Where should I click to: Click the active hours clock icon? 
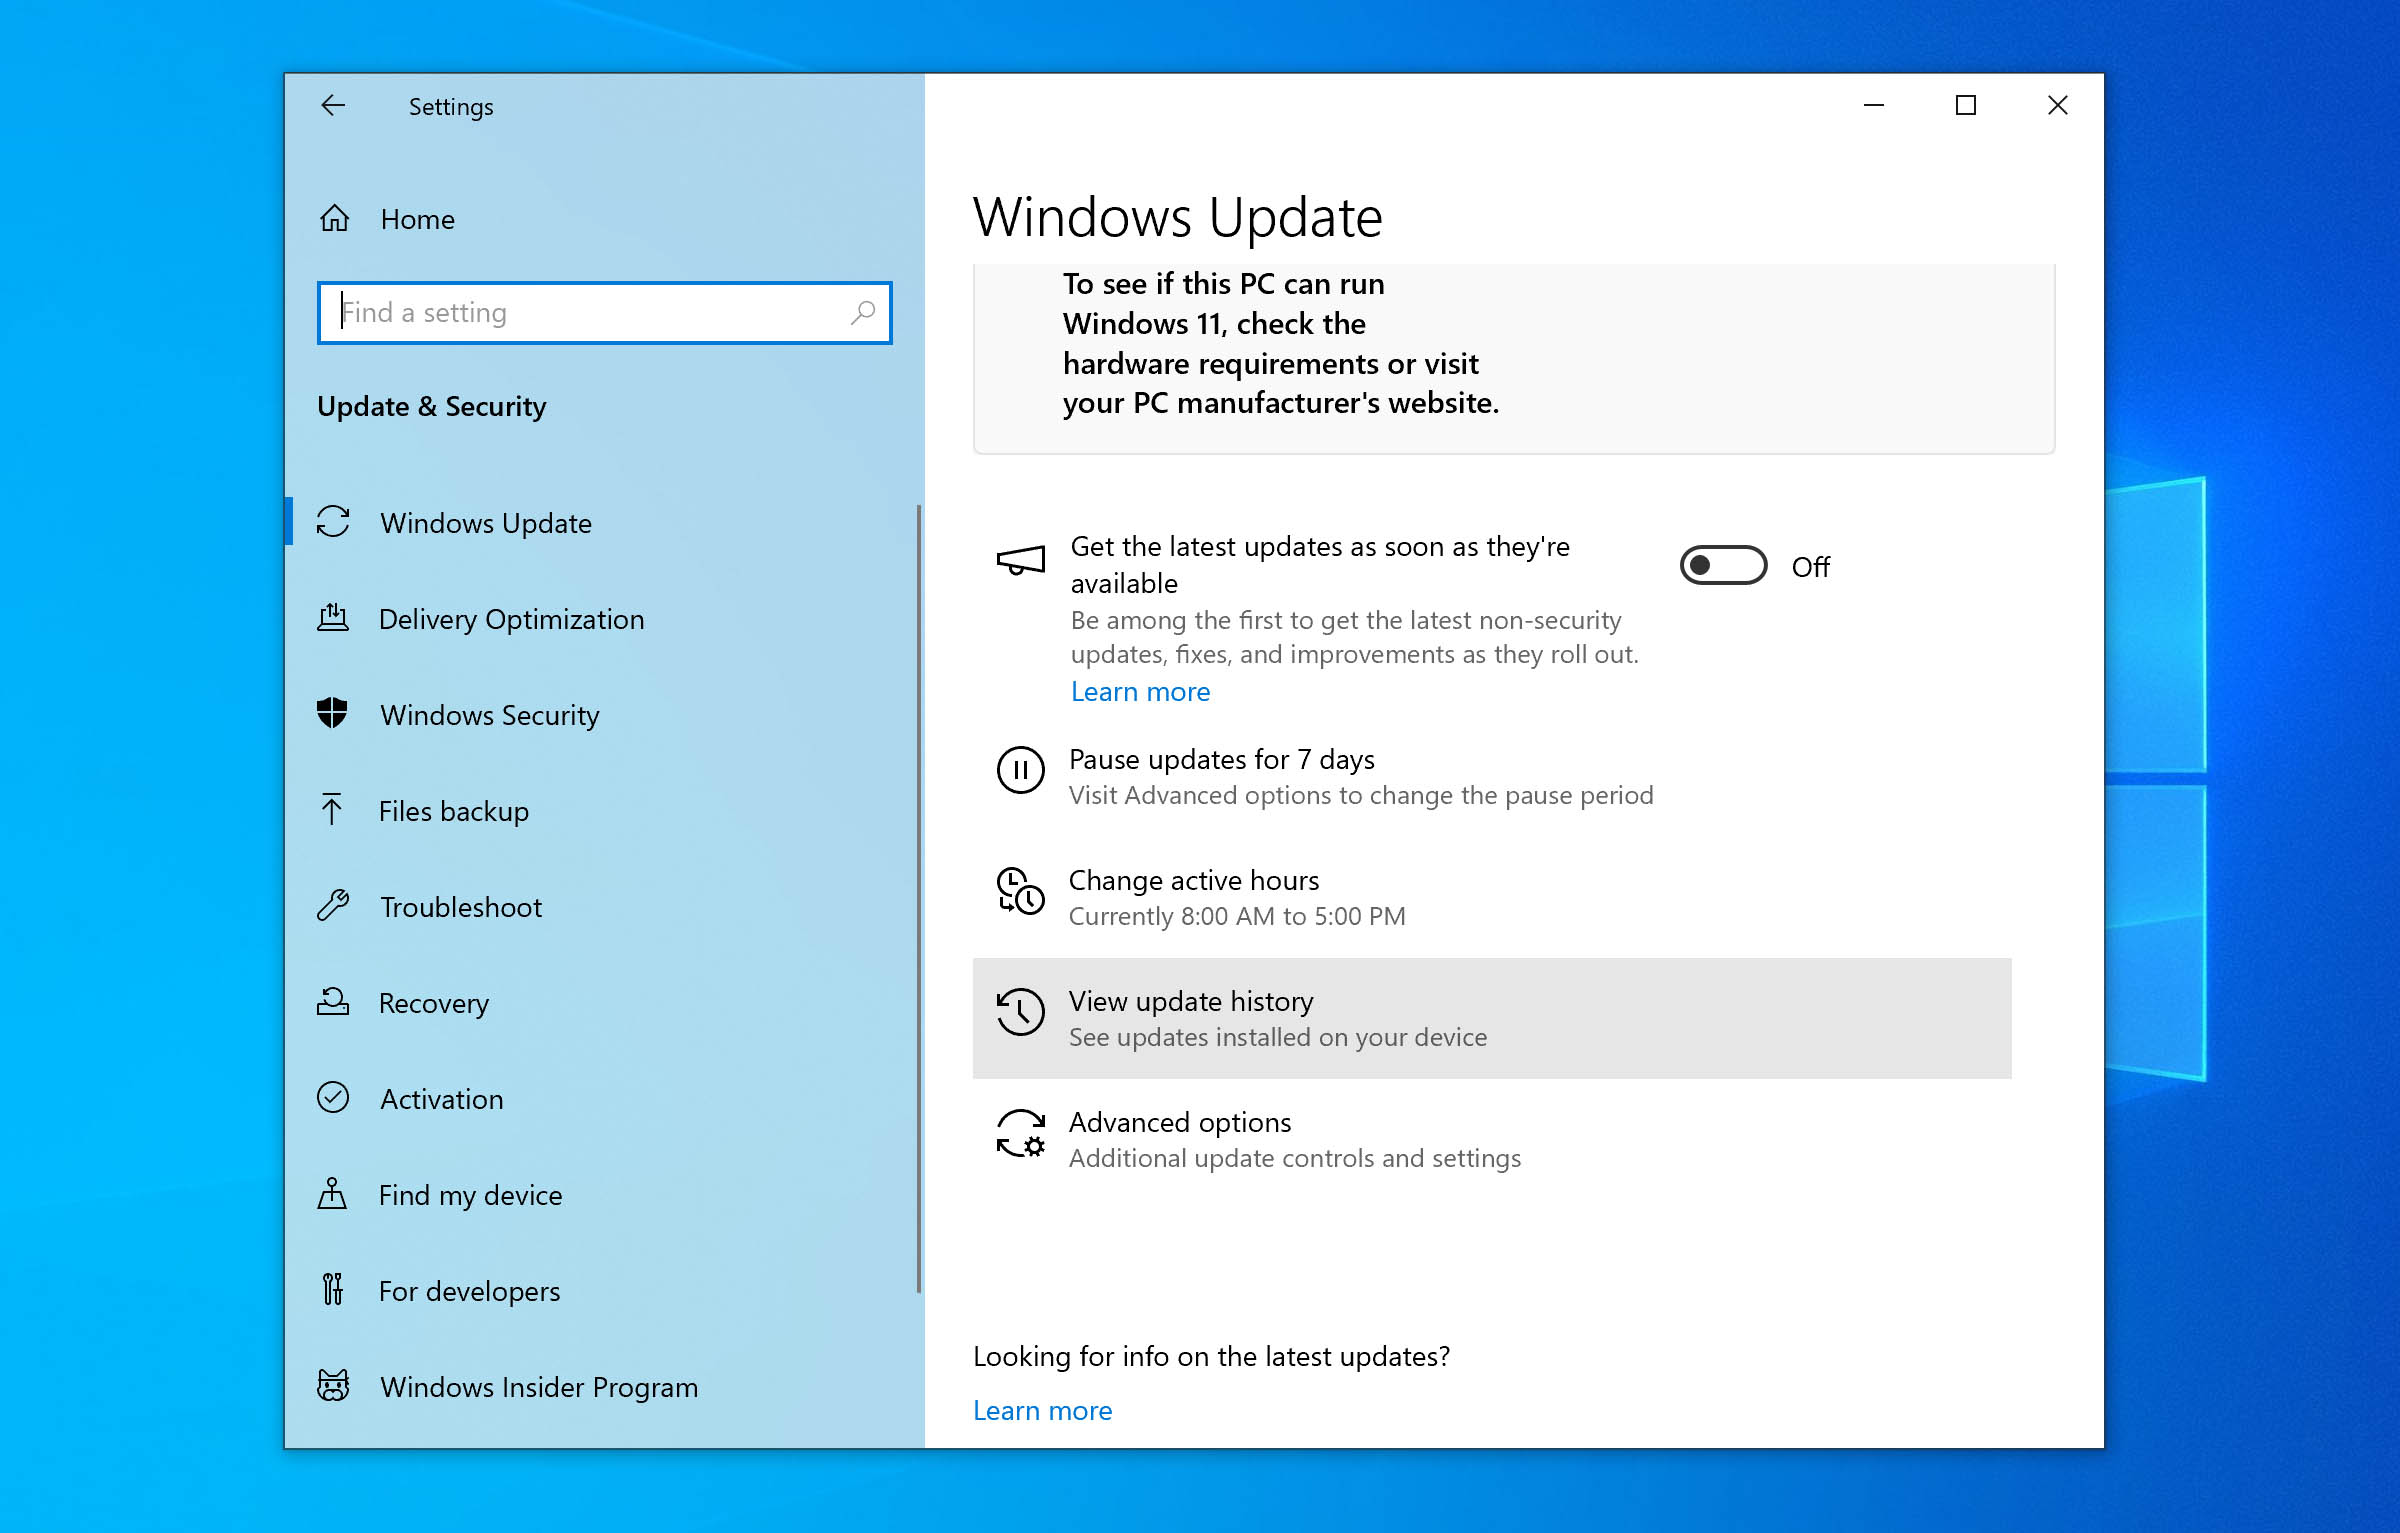1021,891
